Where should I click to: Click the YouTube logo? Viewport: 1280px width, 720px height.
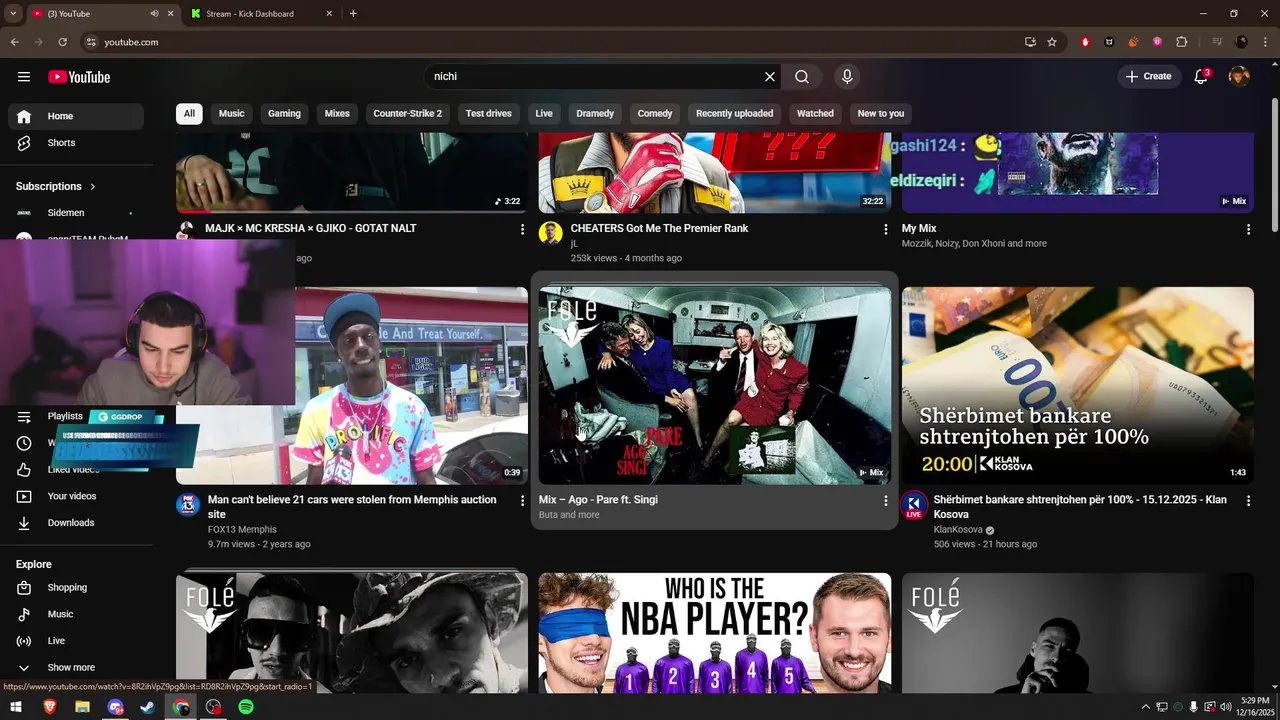coord(79,77)
